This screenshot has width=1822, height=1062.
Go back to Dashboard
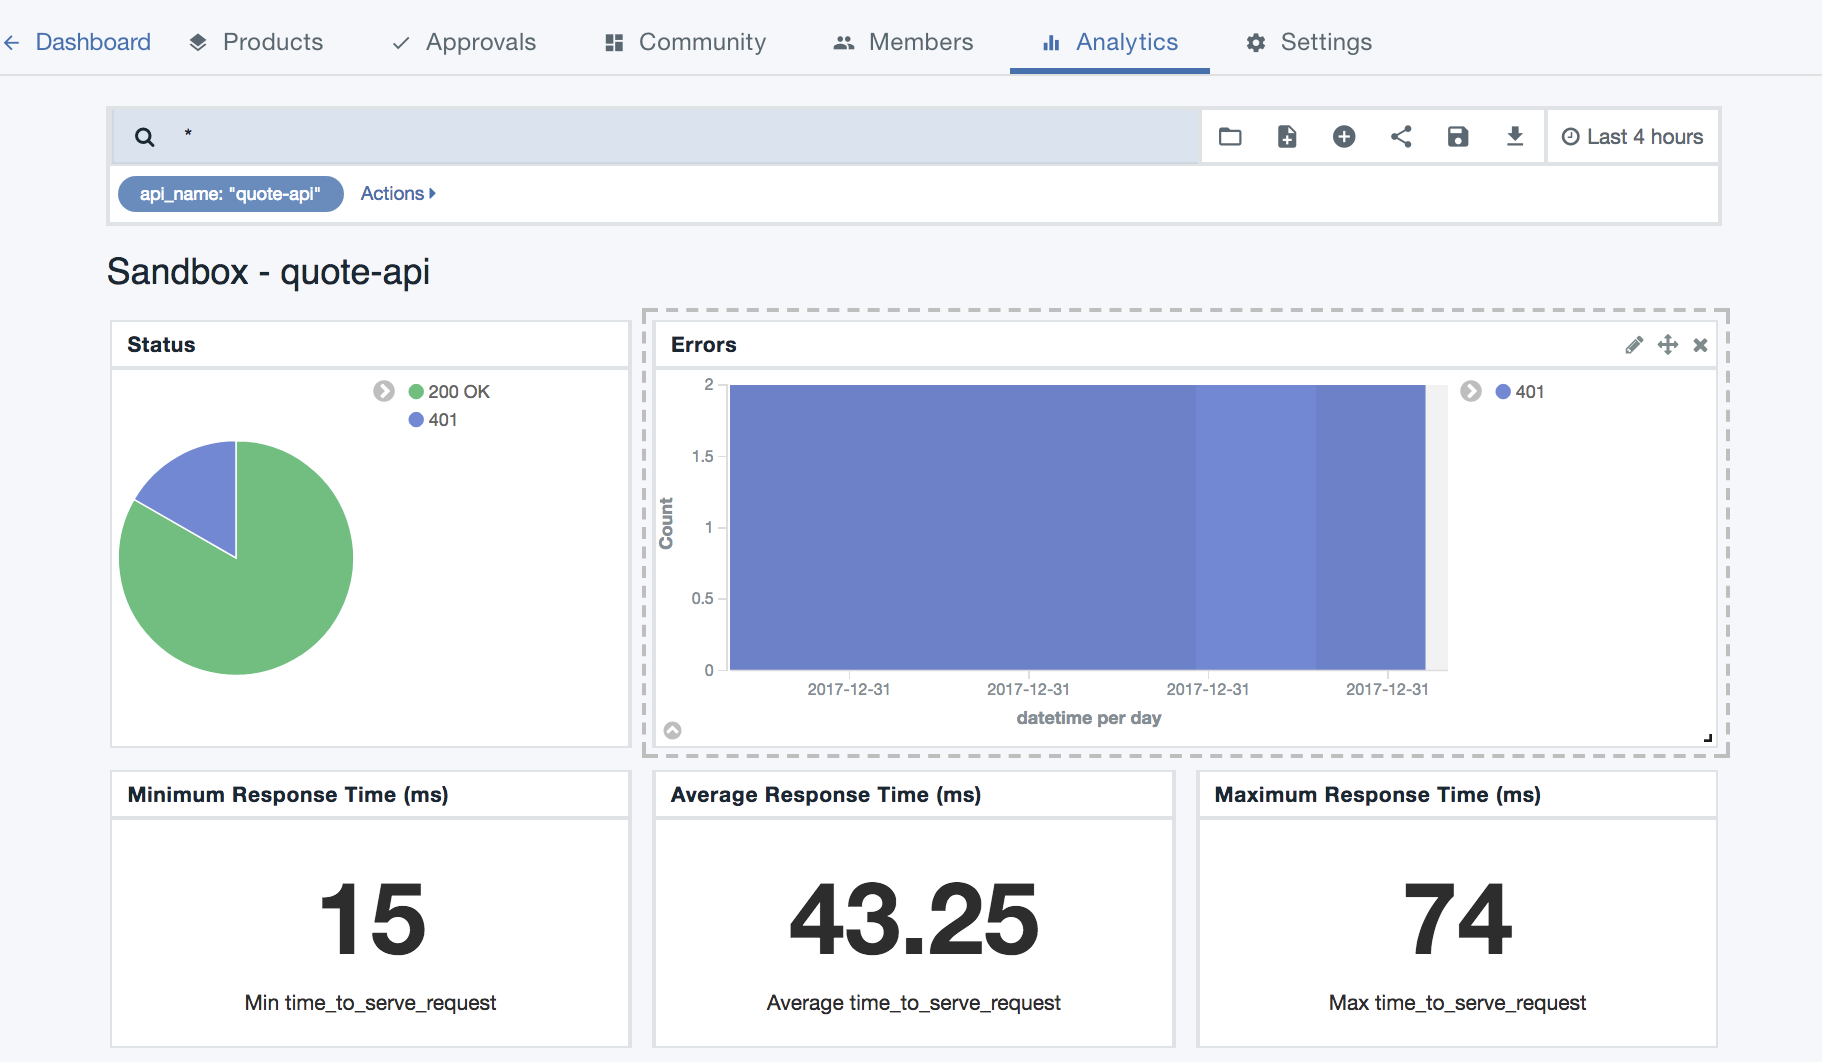[77, 42]
